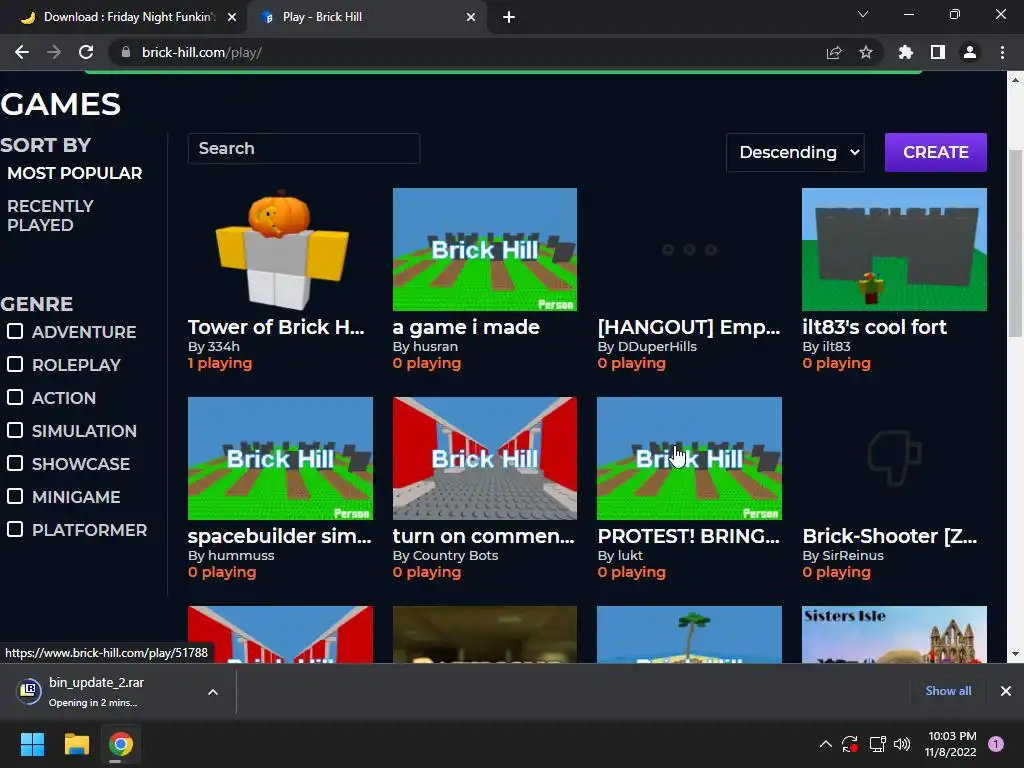The image size is (1024, 768).
Task: Select the MINIGAME genre checkbox
Action: click(x=15, y=496)
